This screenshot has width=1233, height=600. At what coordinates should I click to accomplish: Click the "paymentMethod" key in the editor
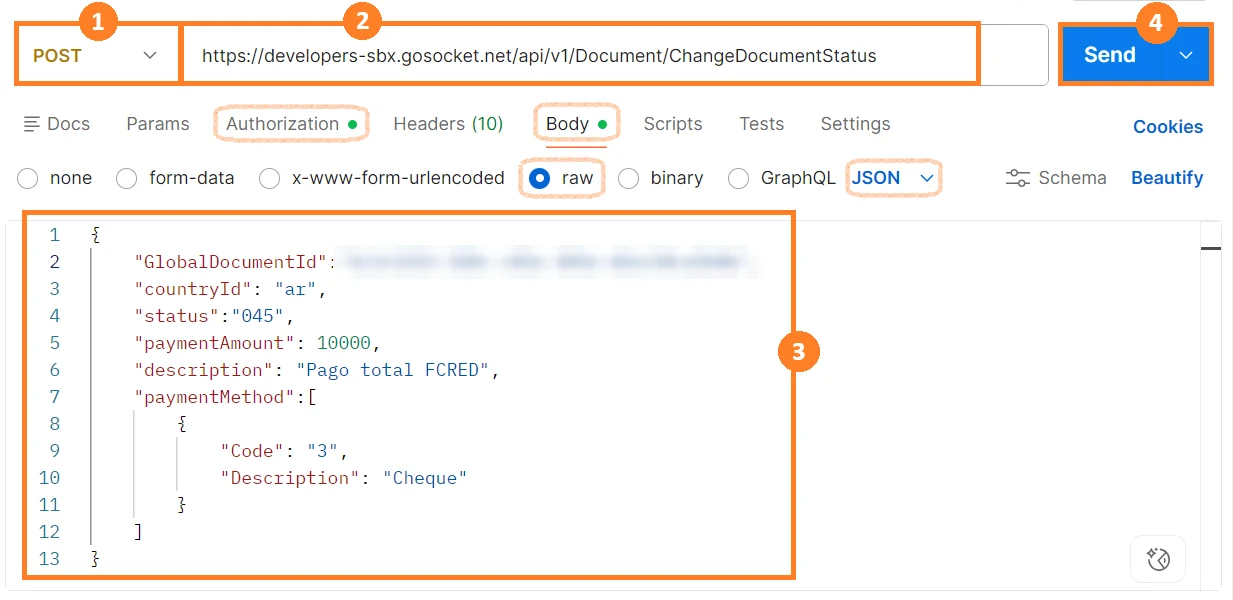(215, 397)
